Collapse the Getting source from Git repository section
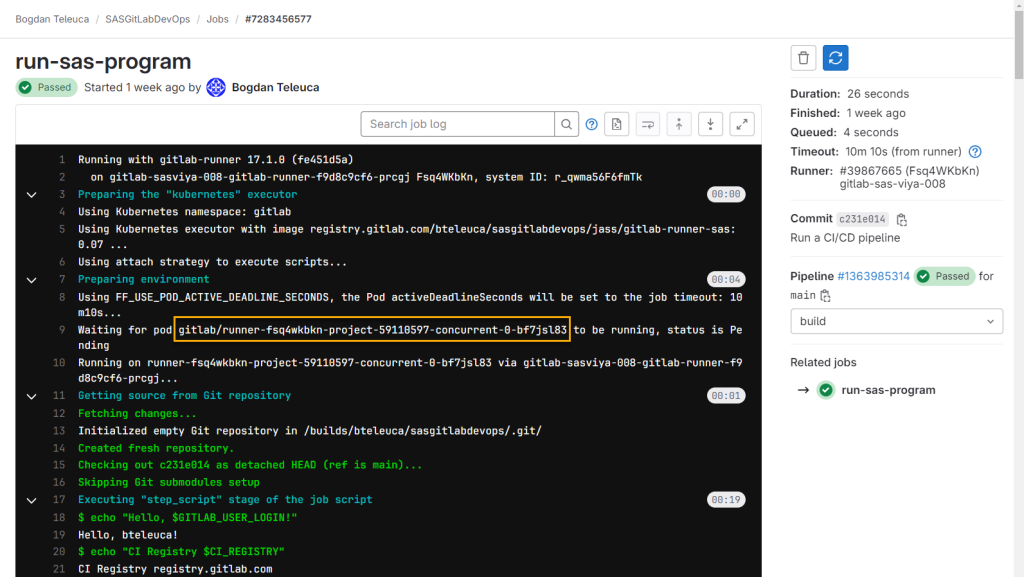 [x=31, y=395]
